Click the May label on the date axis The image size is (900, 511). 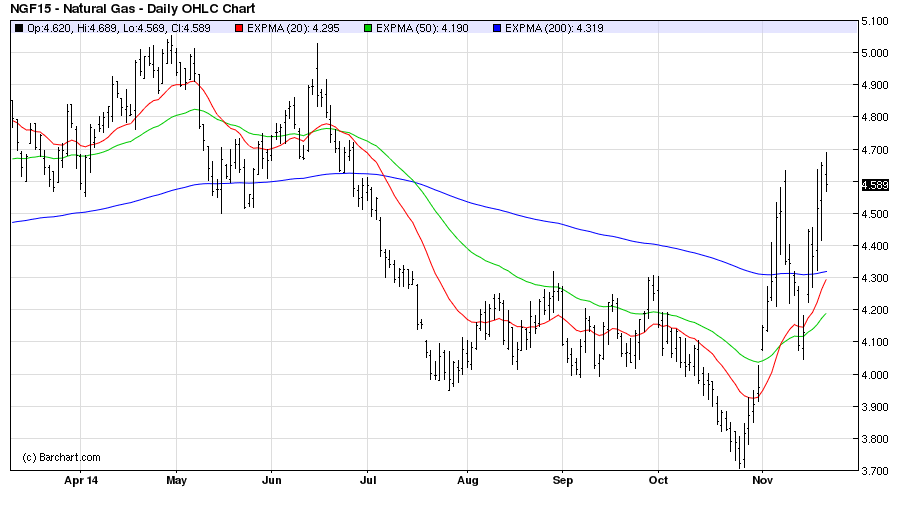[x=176, y=481]
